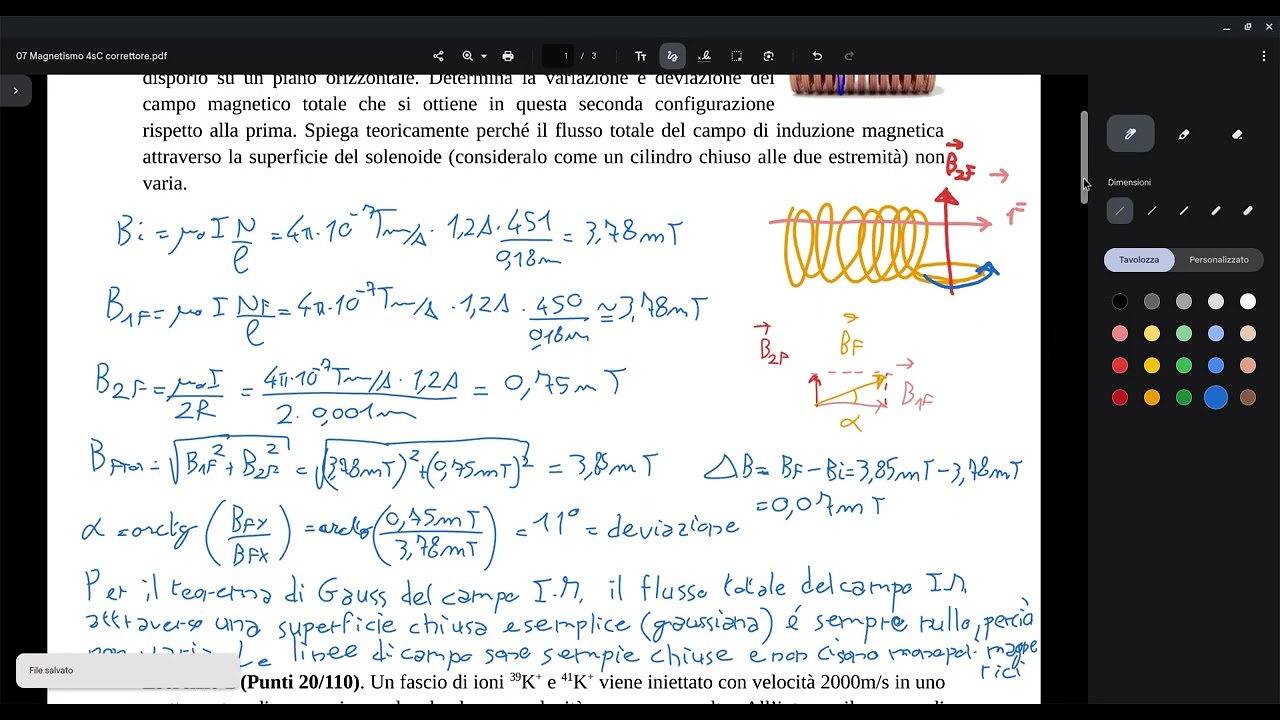Click the 'File salvato' notification toast
1280x720 pixels.
point(128,670)
